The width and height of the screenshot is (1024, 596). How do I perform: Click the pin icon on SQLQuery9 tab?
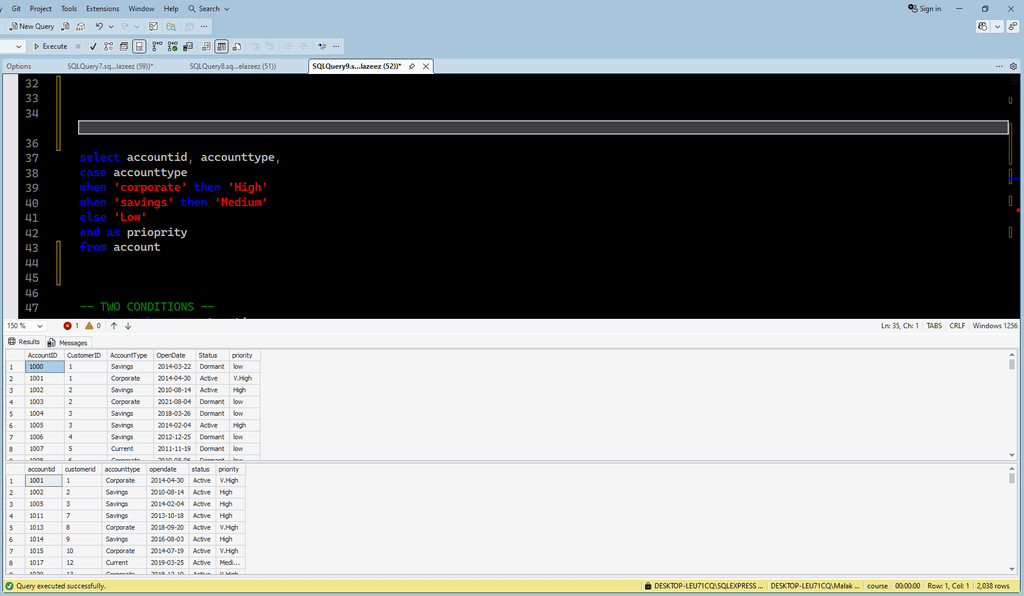point(411,66)
